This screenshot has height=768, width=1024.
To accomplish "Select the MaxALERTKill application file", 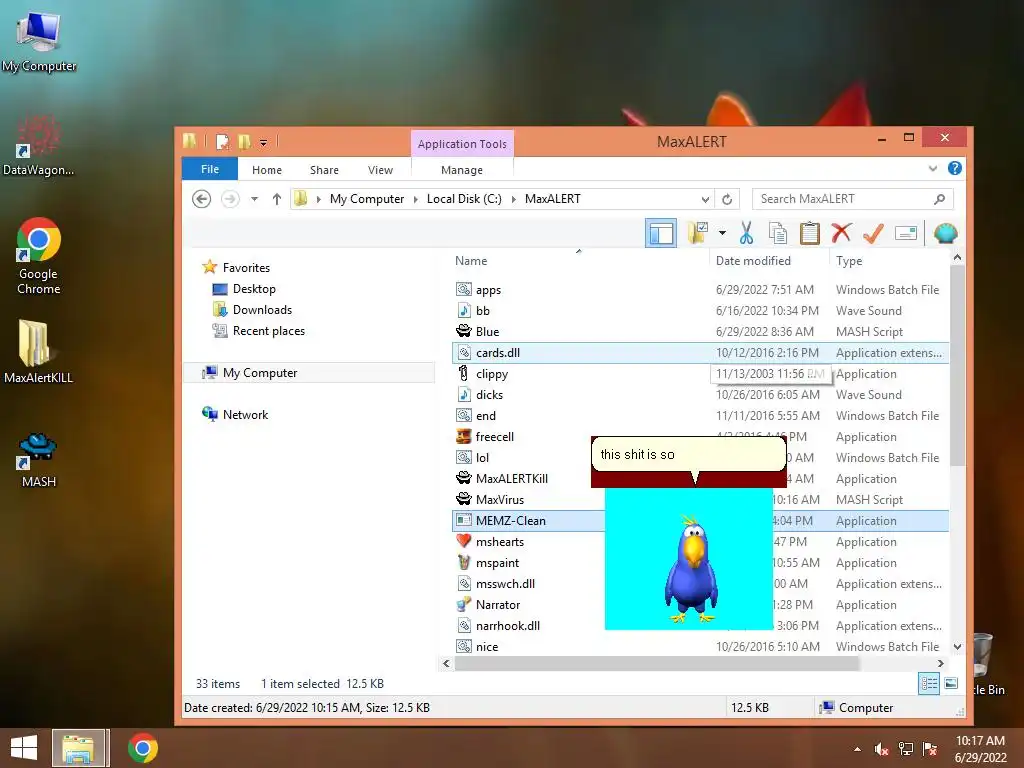I will pyautogui.click(x=511, y=479).
